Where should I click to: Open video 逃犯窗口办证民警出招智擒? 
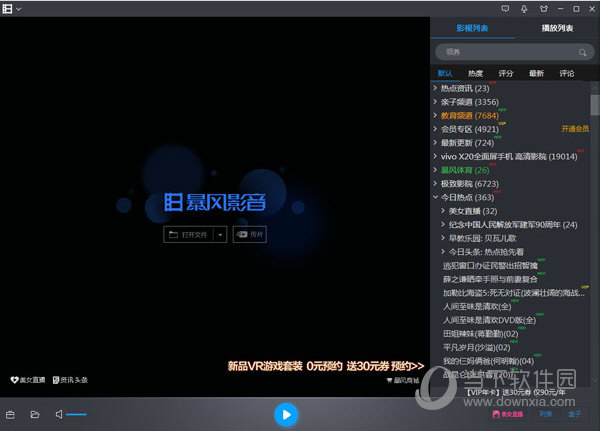pos(490,265)
